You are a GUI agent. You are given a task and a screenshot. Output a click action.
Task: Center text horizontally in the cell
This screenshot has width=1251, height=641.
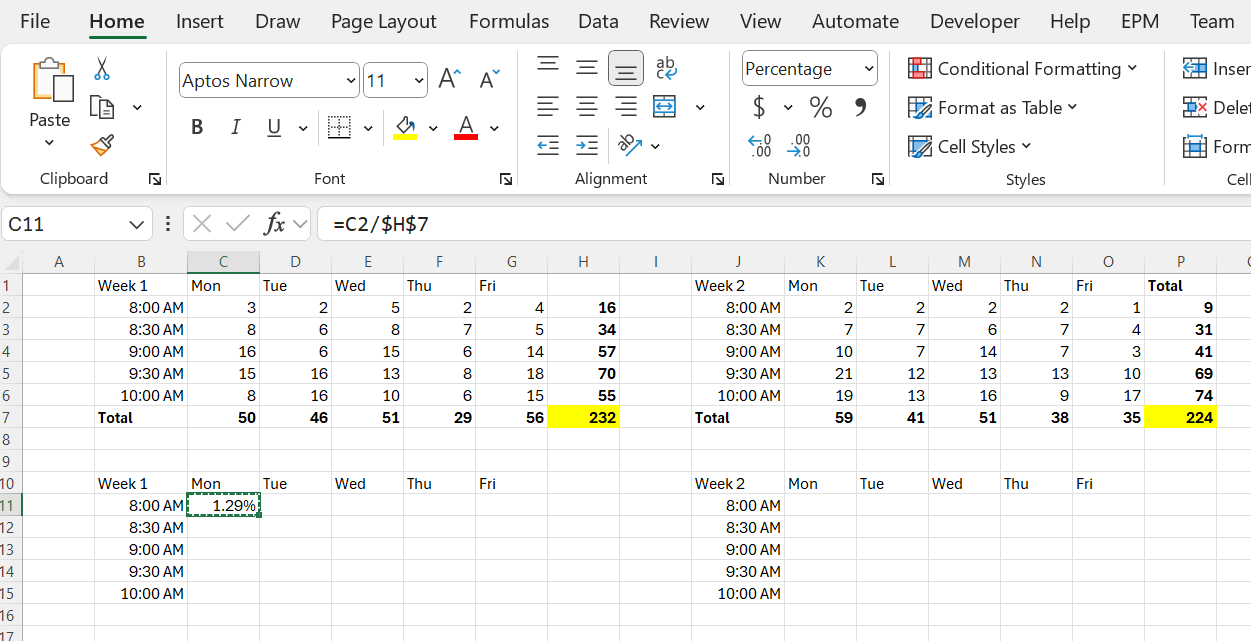(x=587, y=106)
